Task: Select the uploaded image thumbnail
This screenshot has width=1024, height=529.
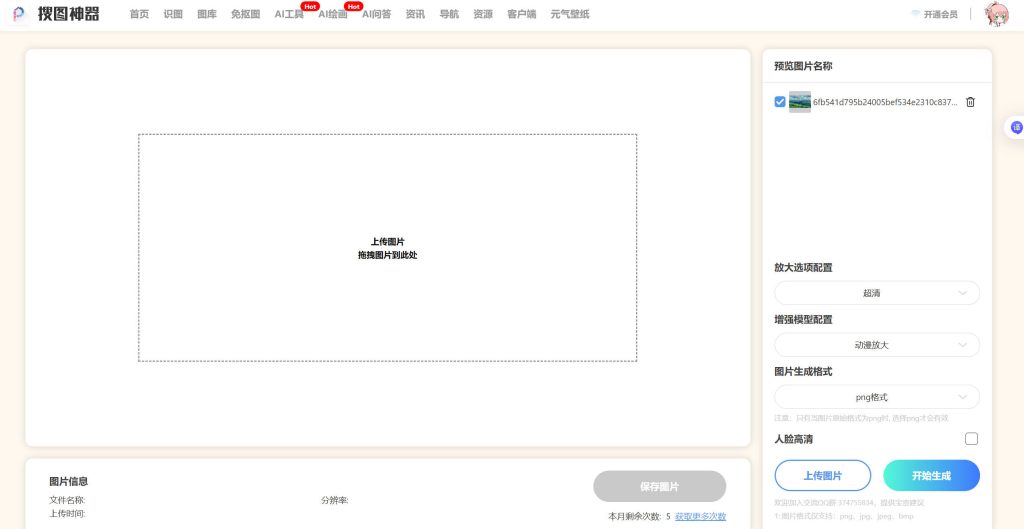Action: click(800, 102)
